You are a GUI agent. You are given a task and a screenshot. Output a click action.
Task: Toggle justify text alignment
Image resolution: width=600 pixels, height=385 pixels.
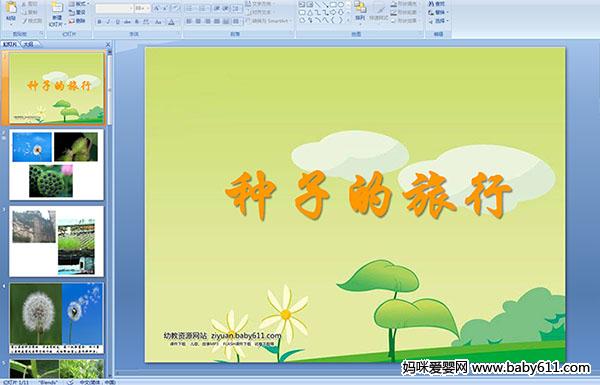click(217, 21)
